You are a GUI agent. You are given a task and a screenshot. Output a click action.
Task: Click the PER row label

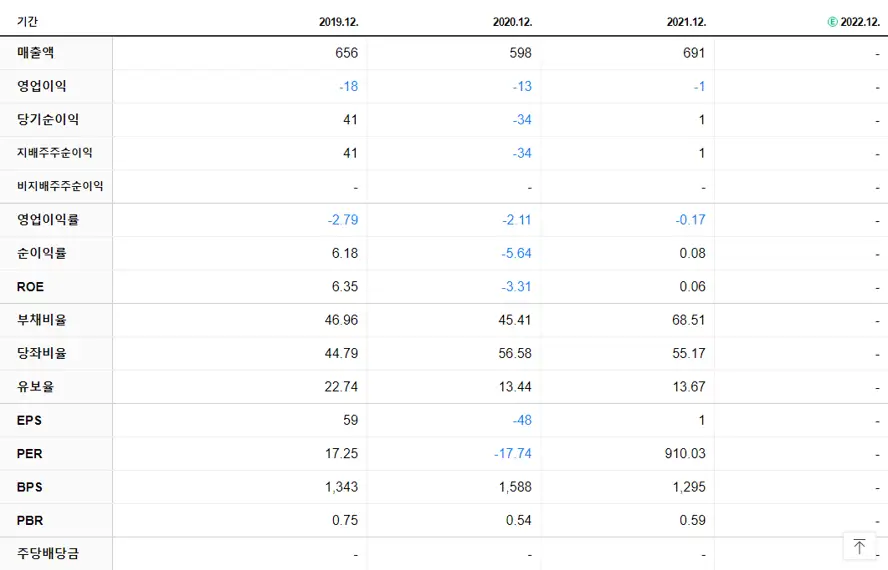[x=29, y=454]
